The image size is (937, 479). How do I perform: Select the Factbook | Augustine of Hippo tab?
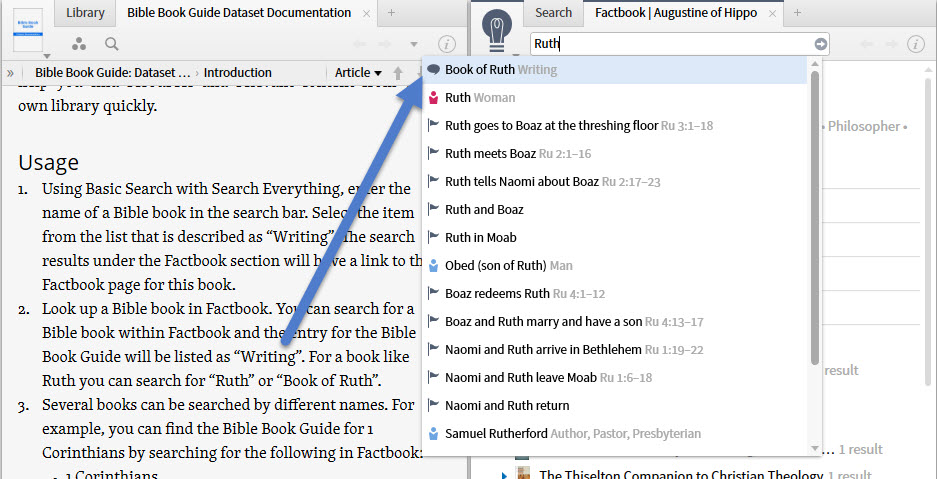pyautogui.click(x=676, y=13)
